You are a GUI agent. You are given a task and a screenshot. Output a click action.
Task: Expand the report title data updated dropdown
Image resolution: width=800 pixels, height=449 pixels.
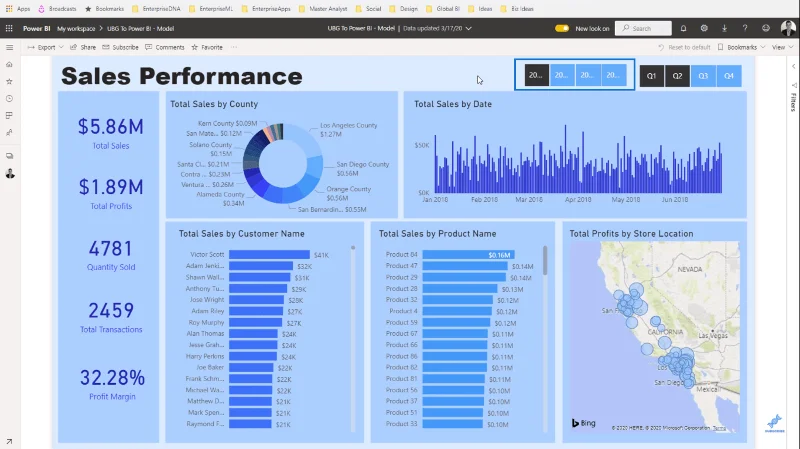(469, 29)
